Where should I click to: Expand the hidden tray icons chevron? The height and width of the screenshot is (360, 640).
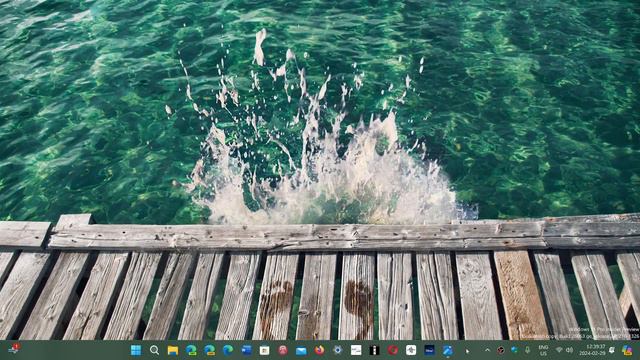pos(487,350)
